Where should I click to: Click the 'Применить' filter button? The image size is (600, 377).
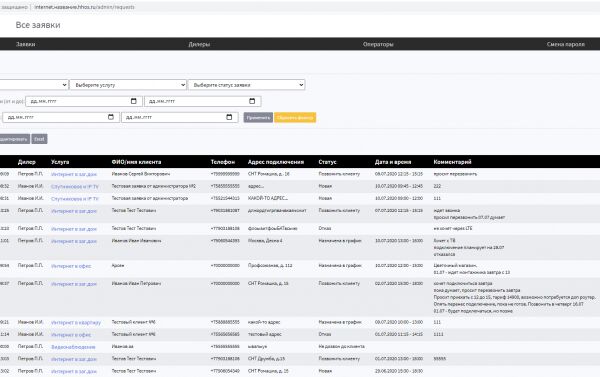[258, 118]
